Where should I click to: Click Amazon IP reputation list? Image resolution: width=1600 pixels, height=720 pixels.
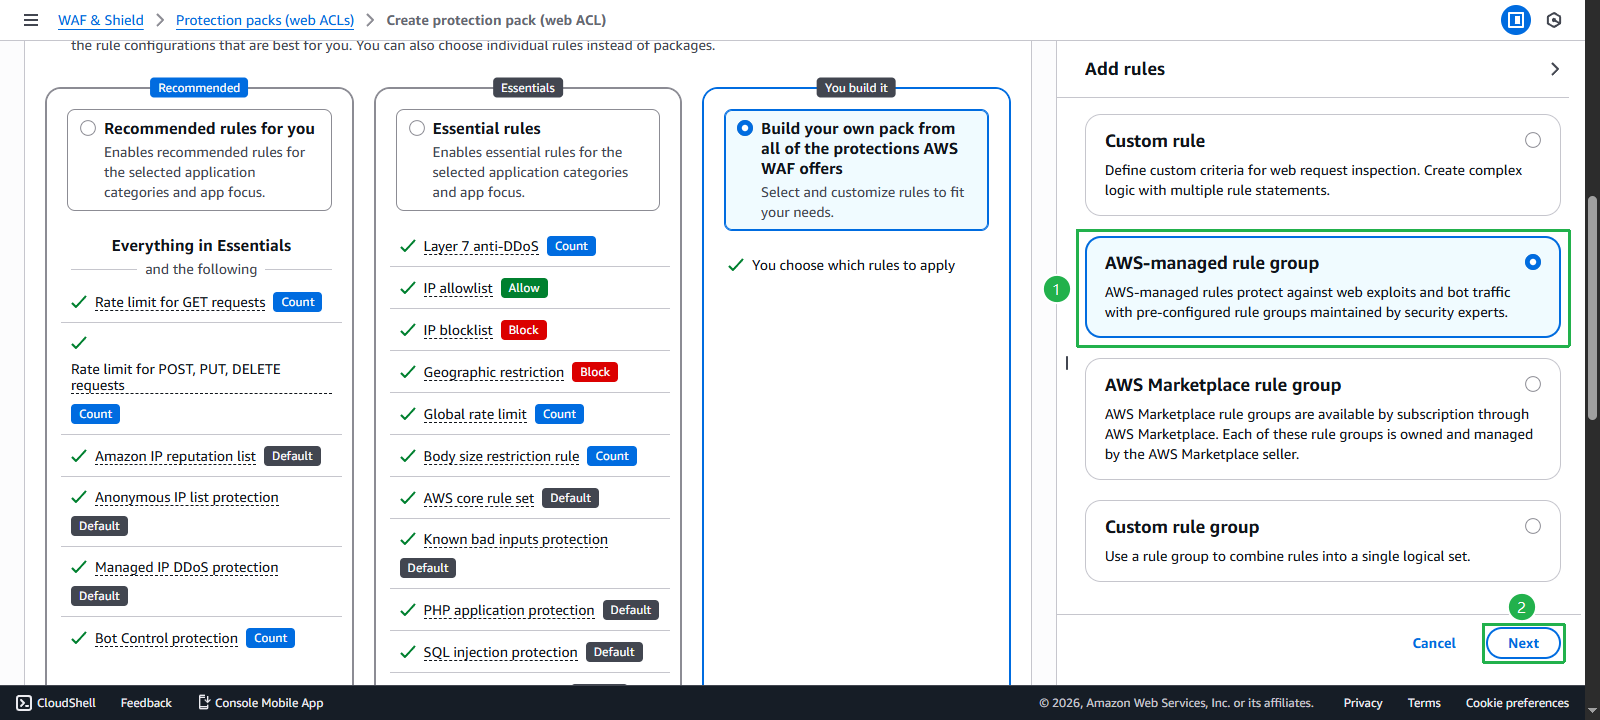[x=175, y=456]
